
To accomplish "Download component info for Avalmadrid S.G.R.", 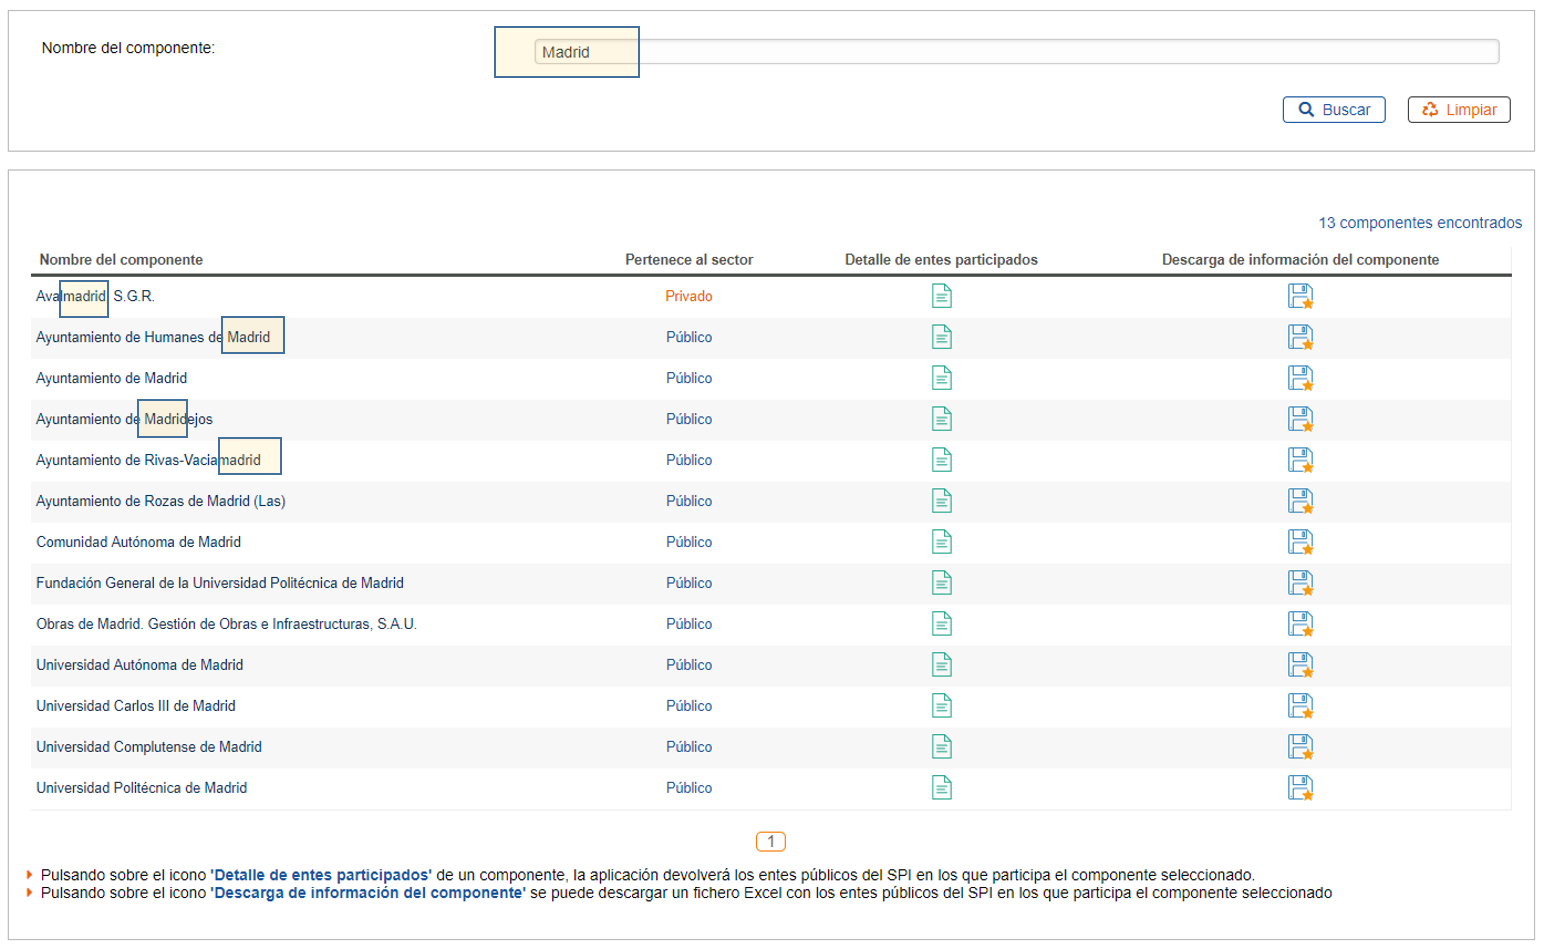I will pos(1300,296).
